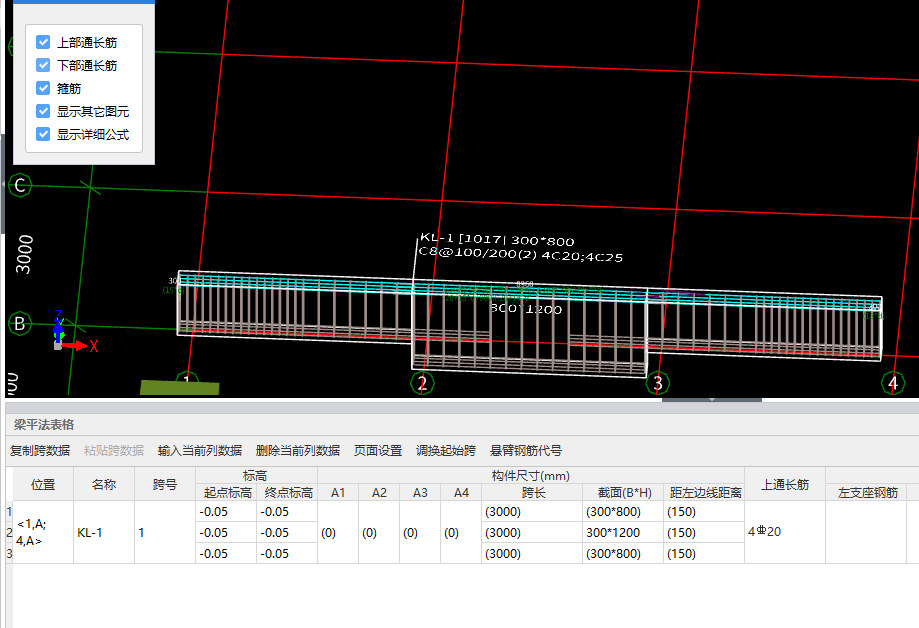This screenshot has width=919, height=628.
Task: Toggle the 箍筋 checkbox
Action: (43, 88)
